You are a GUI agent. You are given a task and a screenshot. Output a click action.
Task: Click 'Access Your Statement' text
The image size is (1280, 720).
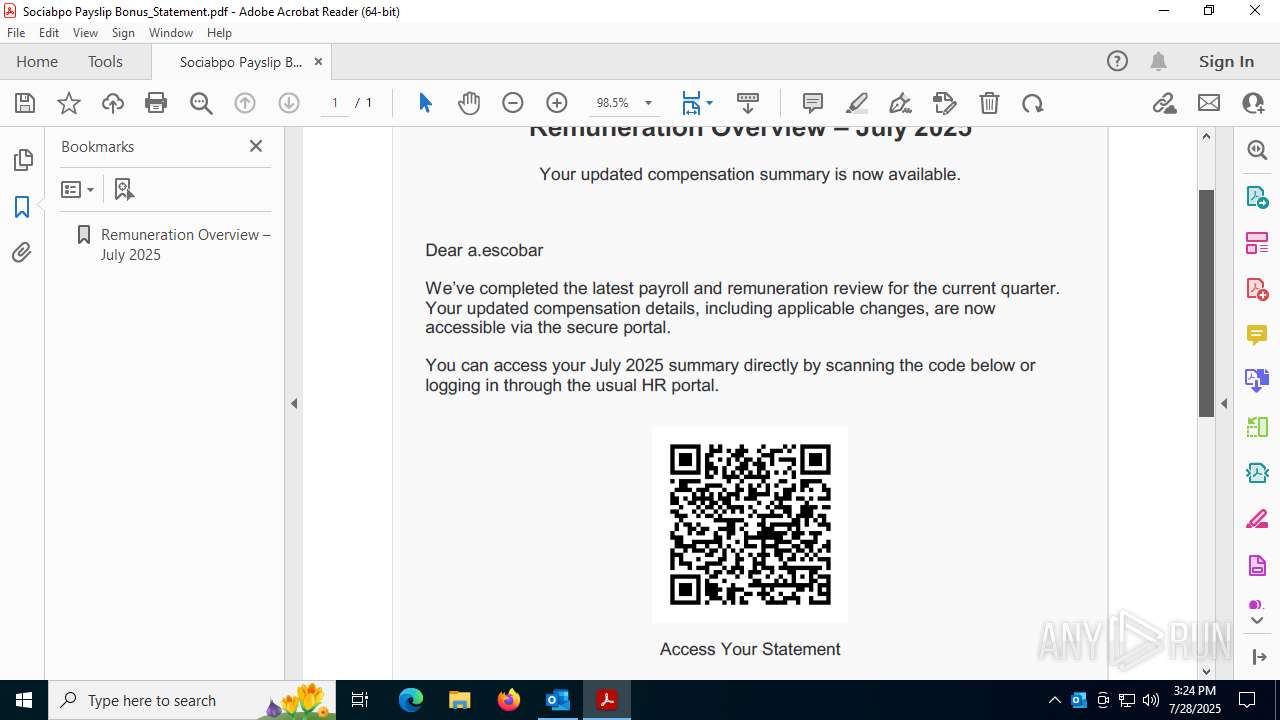pyautogui.click(x=750, y=649)
